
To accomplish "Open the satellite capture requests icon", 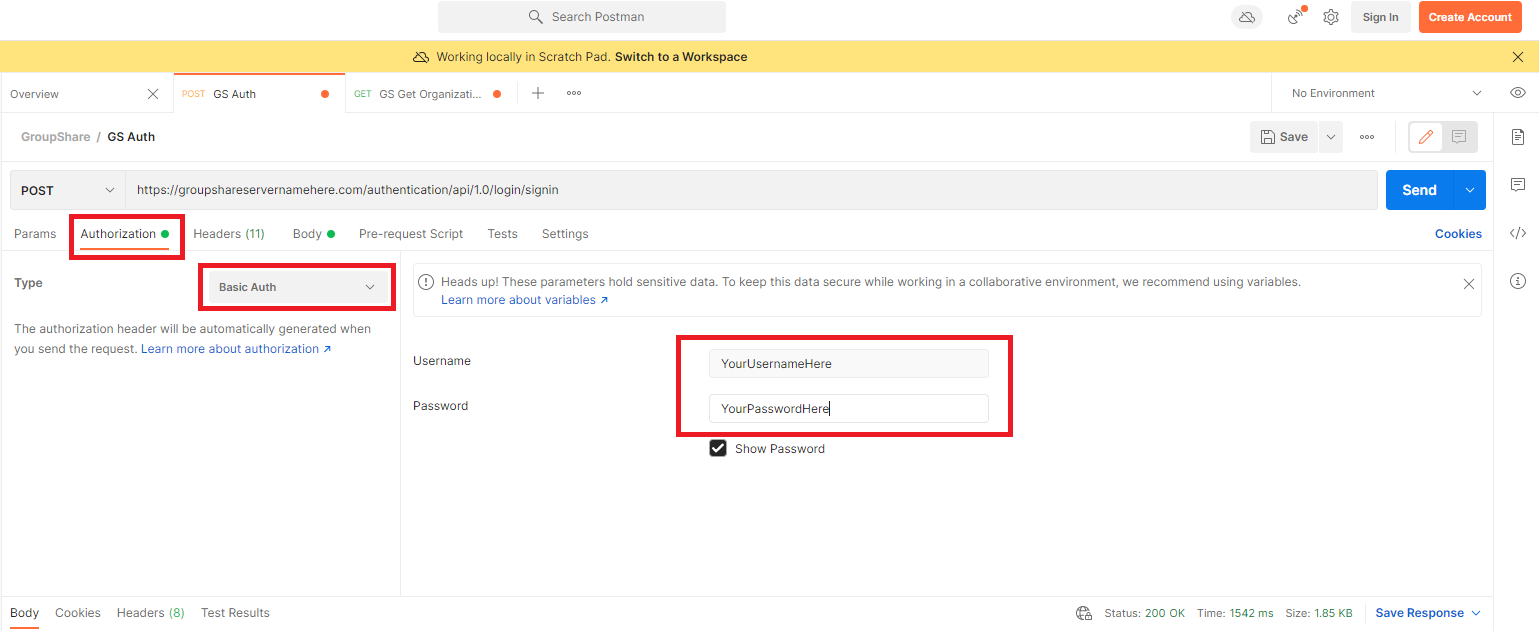I will tap(1296, 16).
